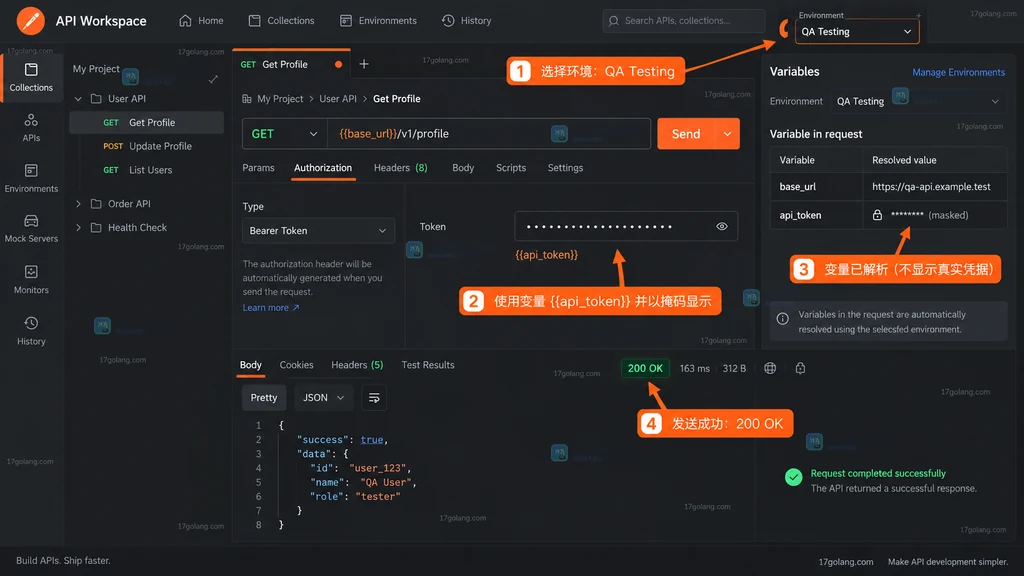Toggle word wrap in response body
This screenshot has width=1024, height=576.
tap(374, 398)
